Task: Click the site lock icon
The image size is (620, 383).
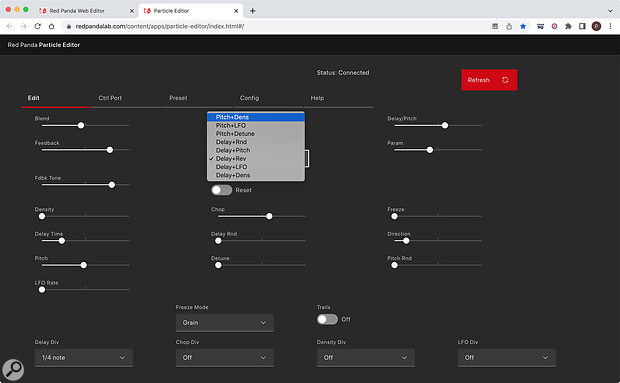Action: click(x=68, y=26)
